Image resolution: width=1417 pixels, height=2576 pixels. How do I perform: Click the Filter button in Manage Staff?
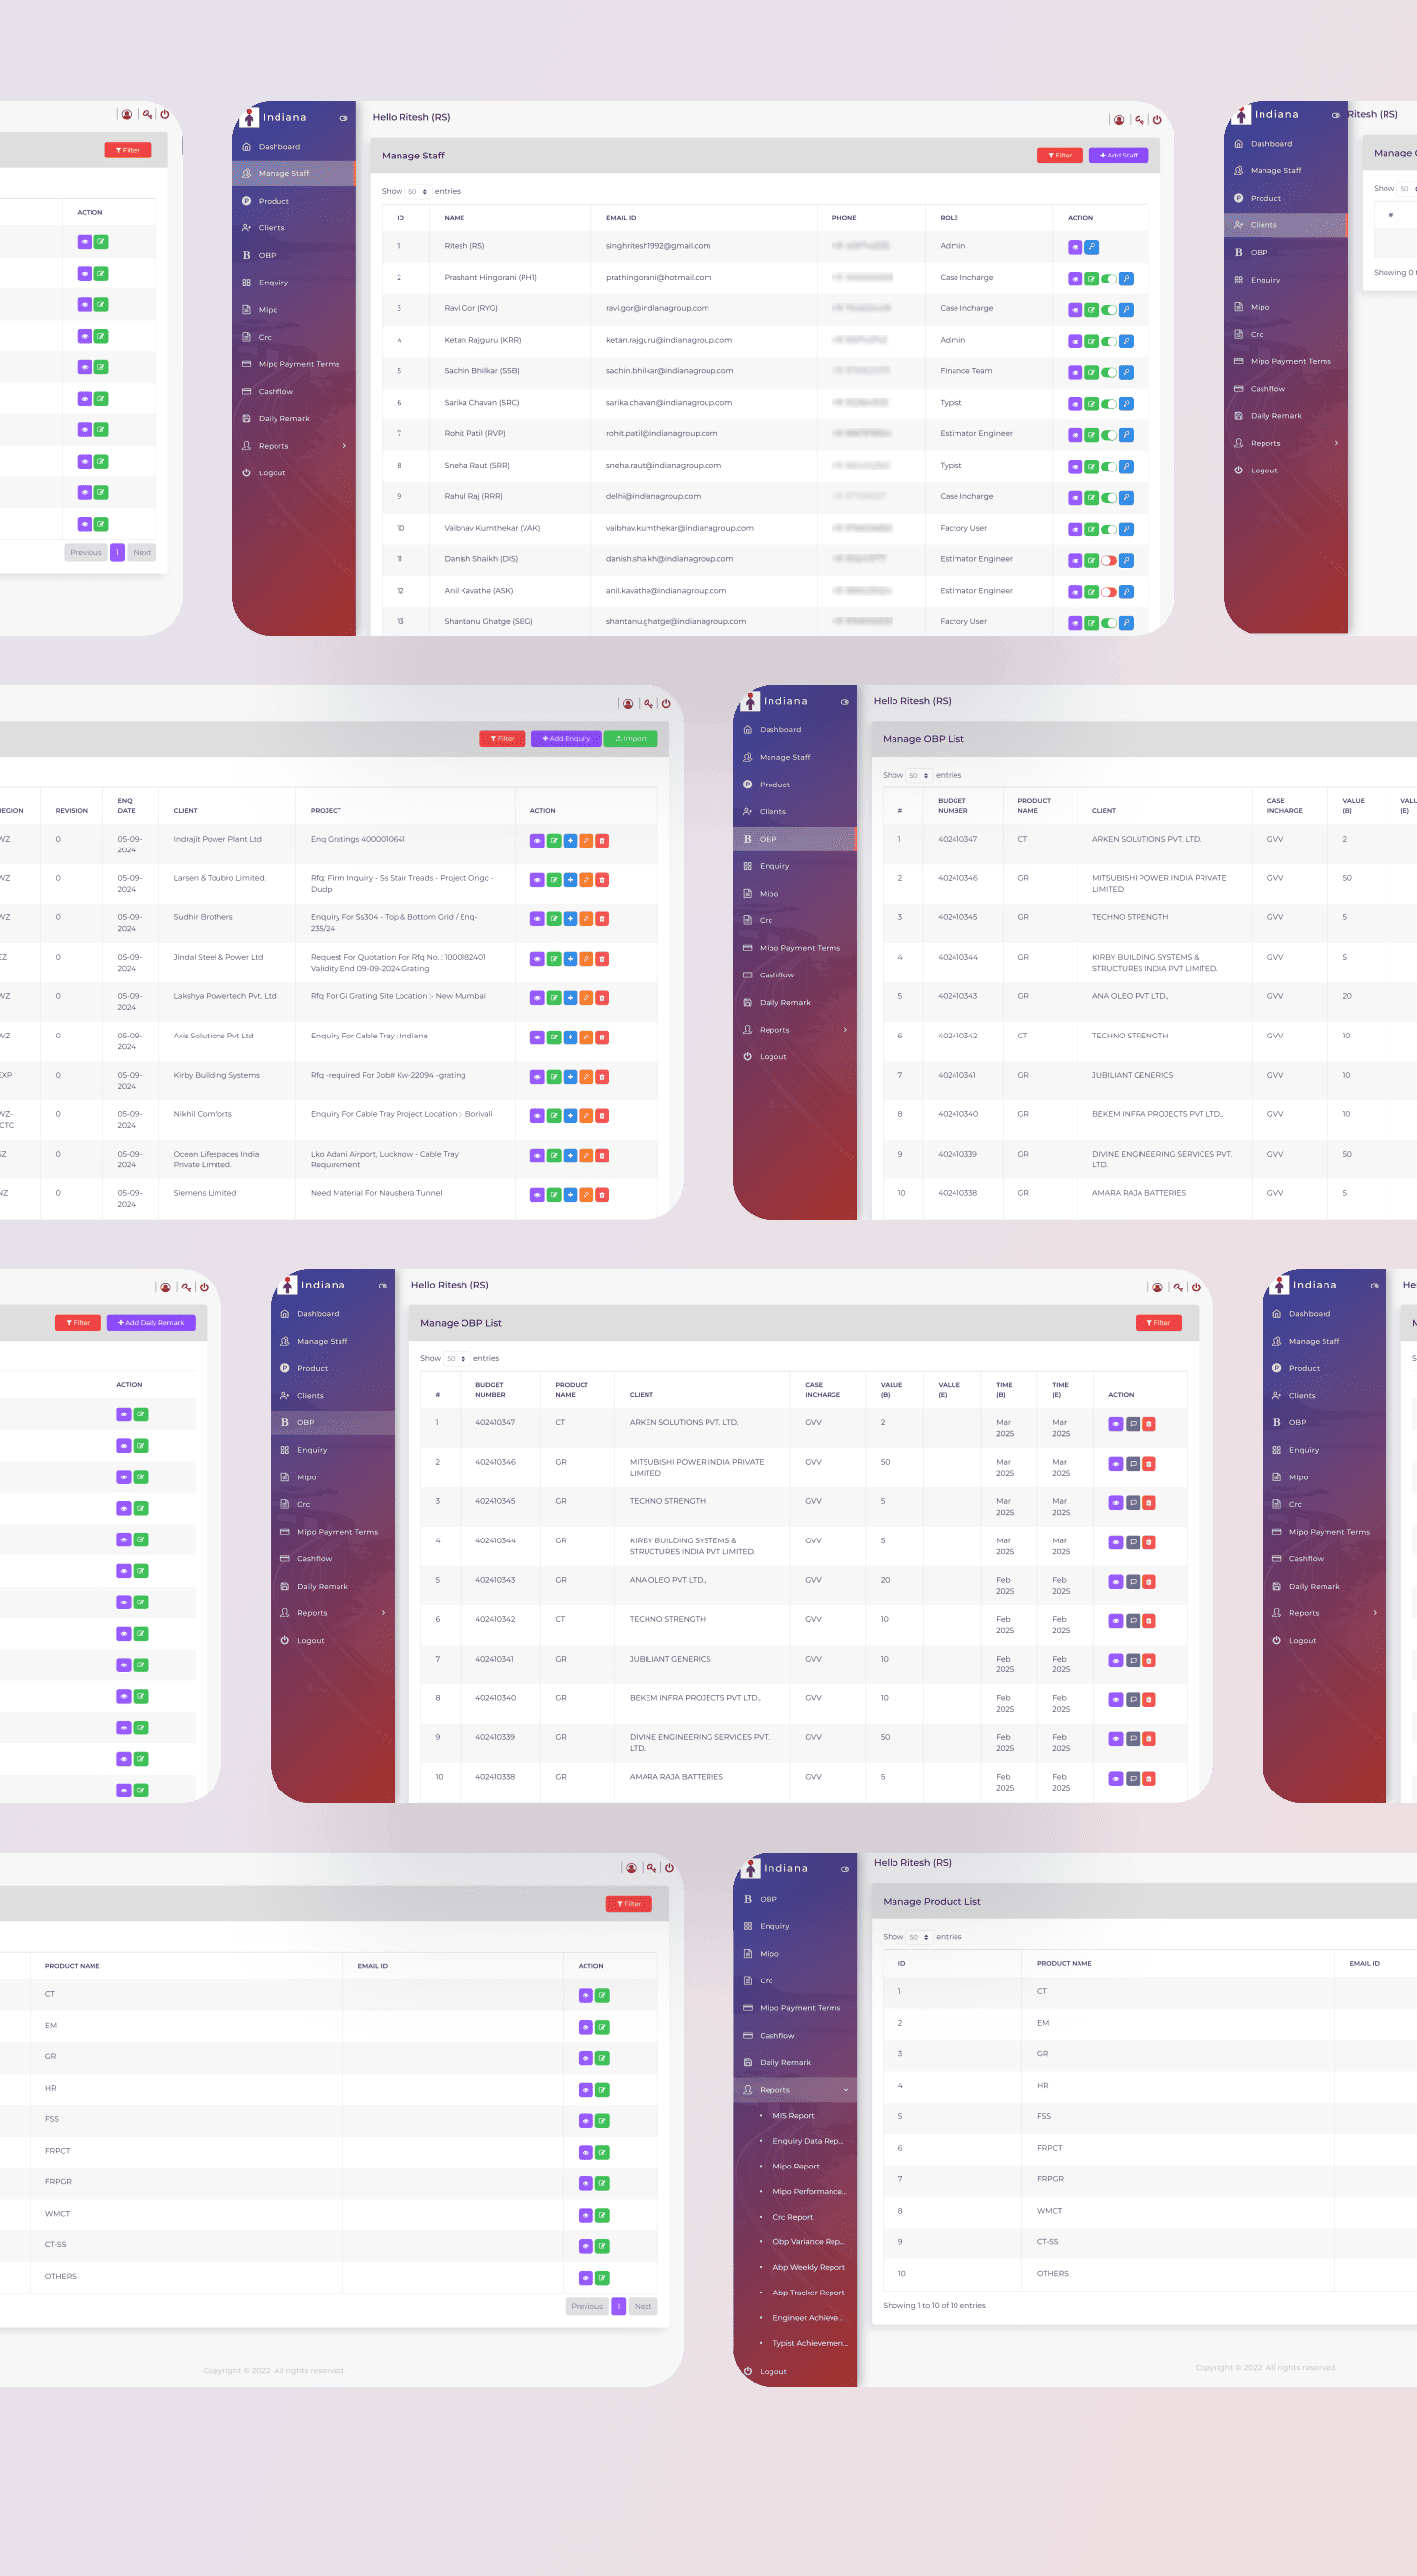click(x=1060, y=156)
